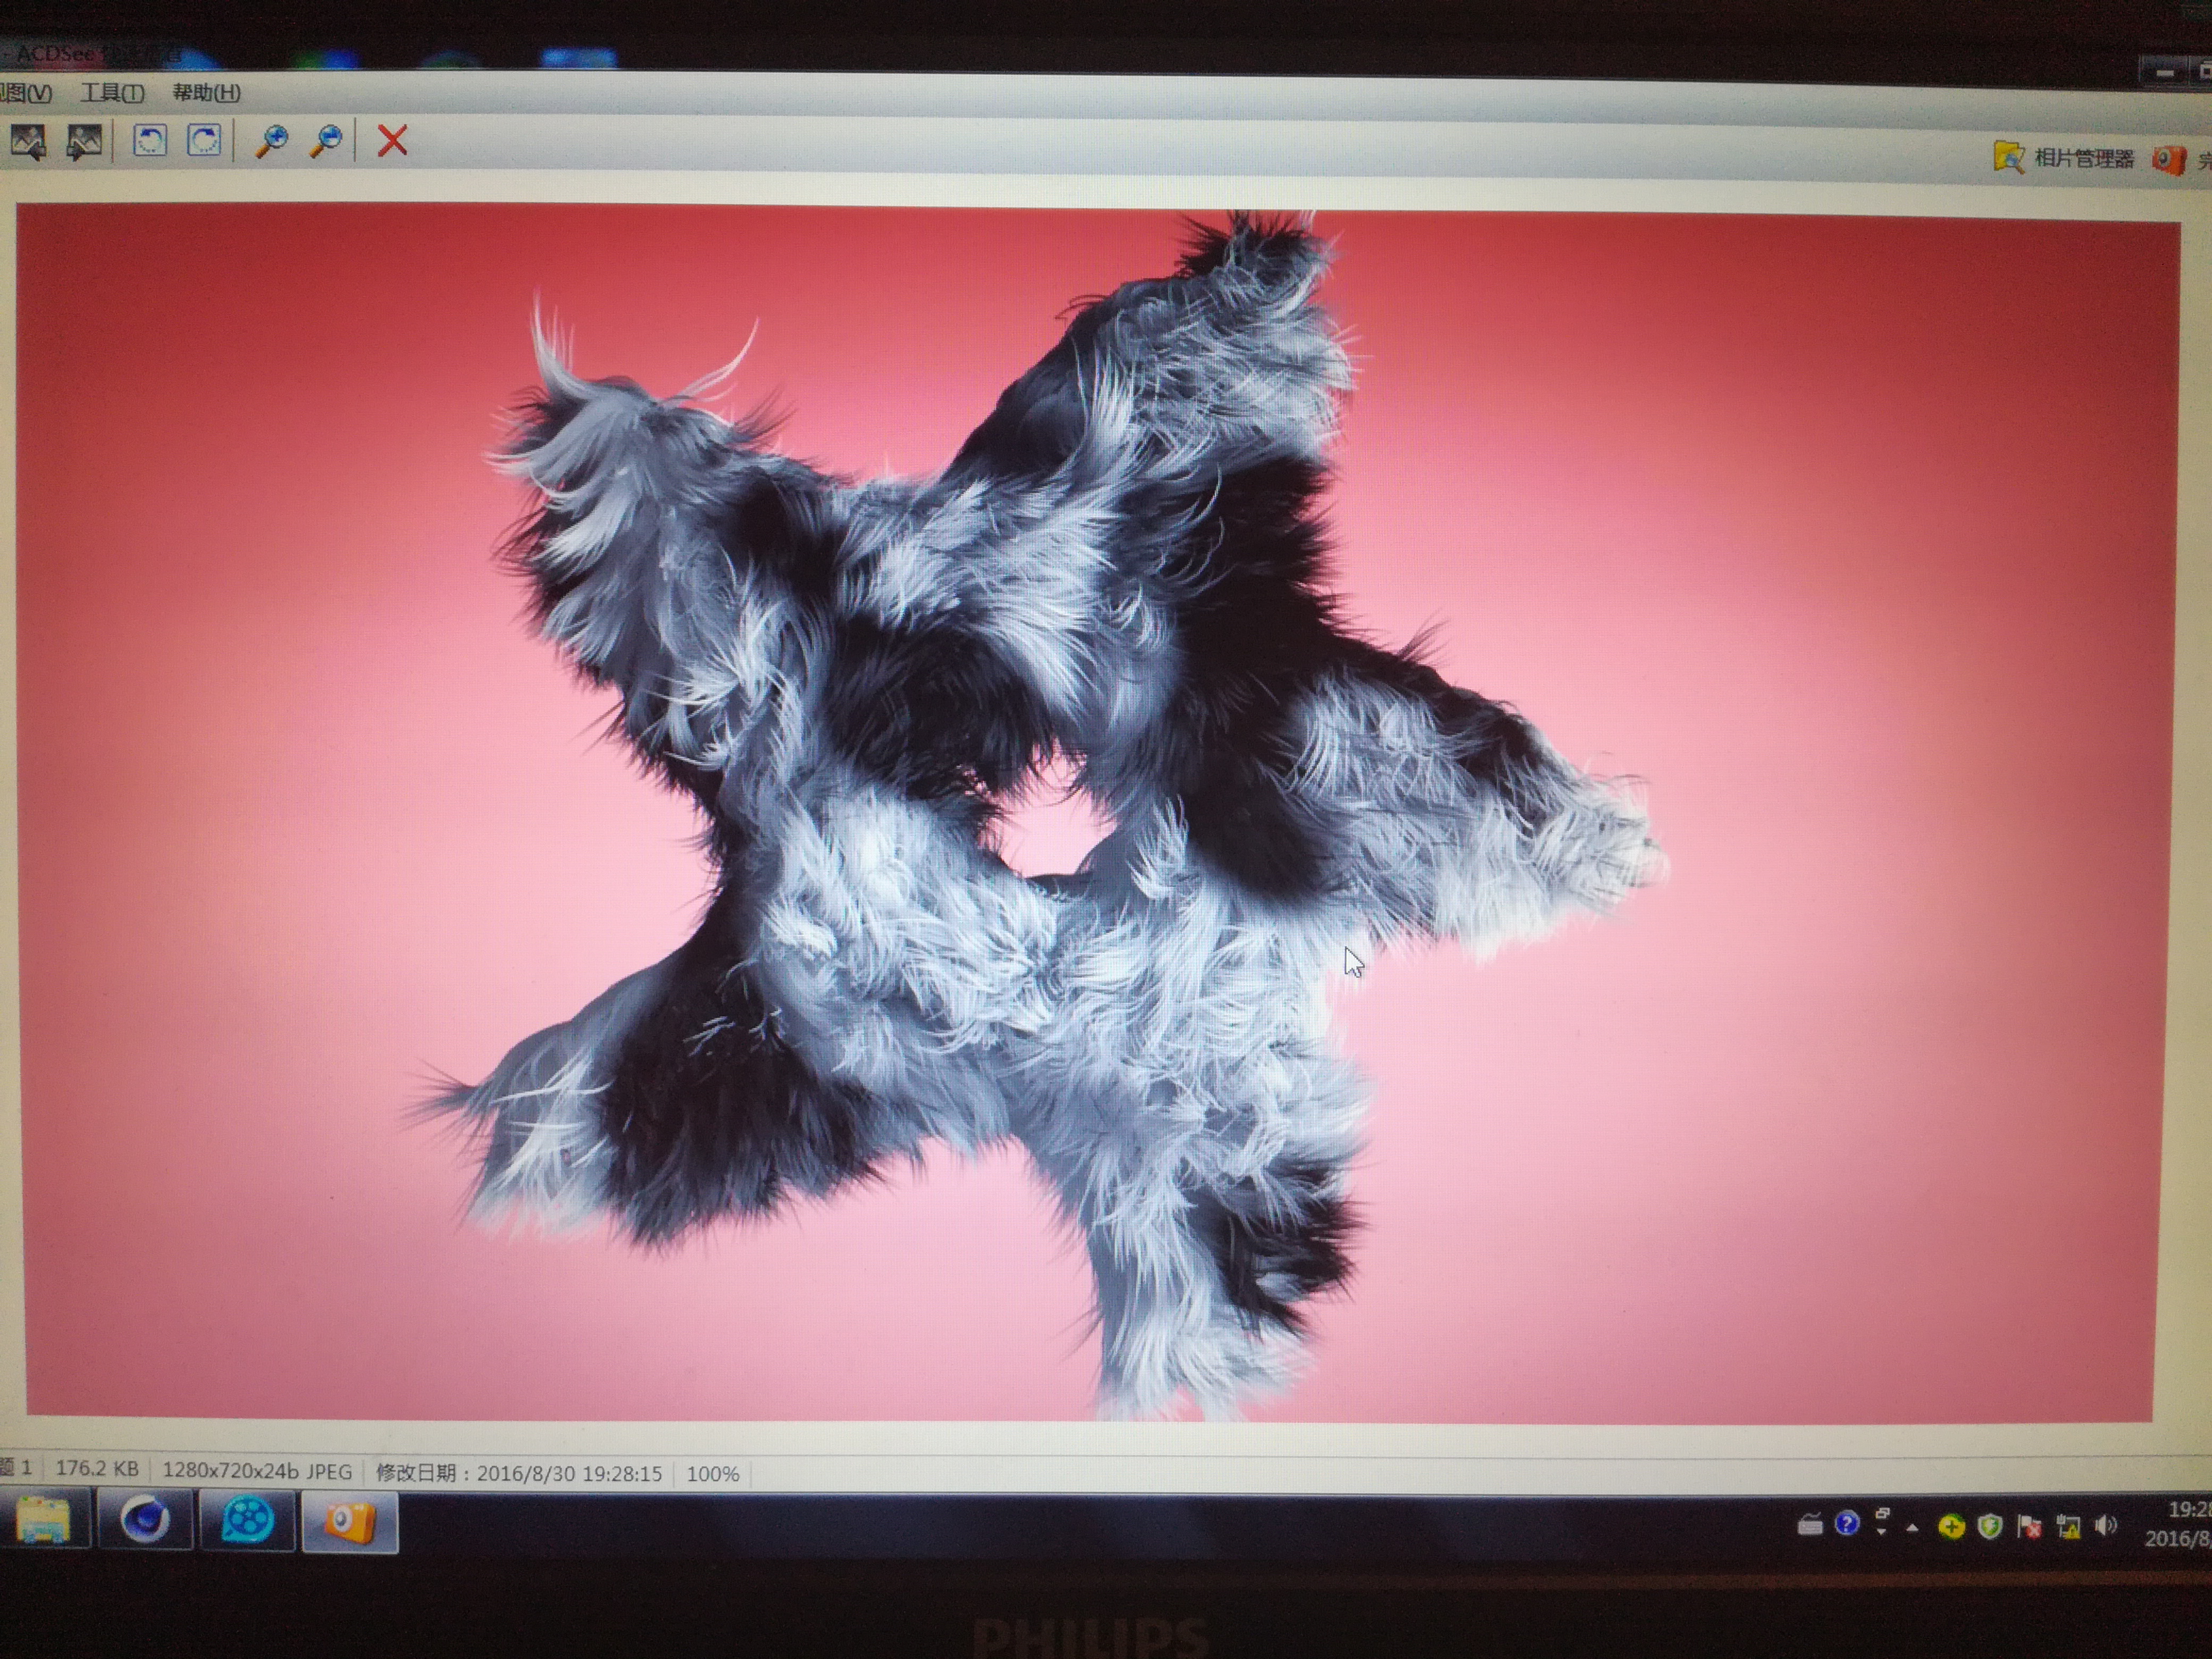
Task: Go to the next image
Action: pyautogui.click(x=84, y=141)
